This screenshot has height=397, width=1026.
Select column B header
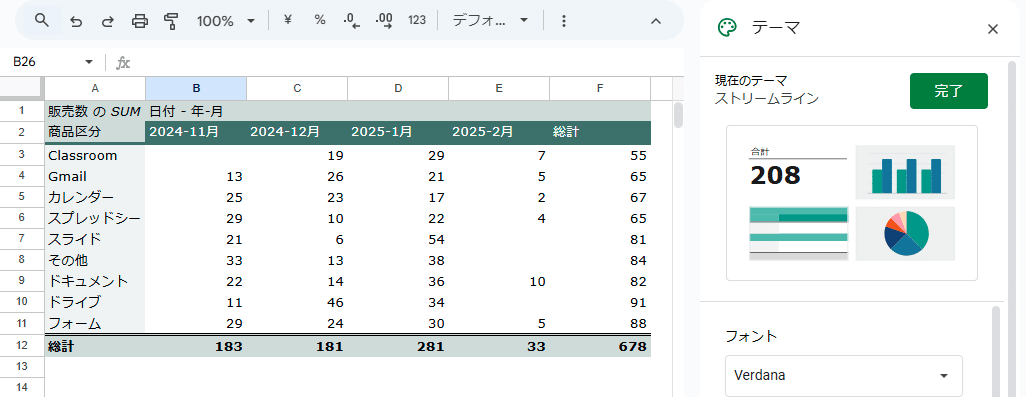pos(196,88)
